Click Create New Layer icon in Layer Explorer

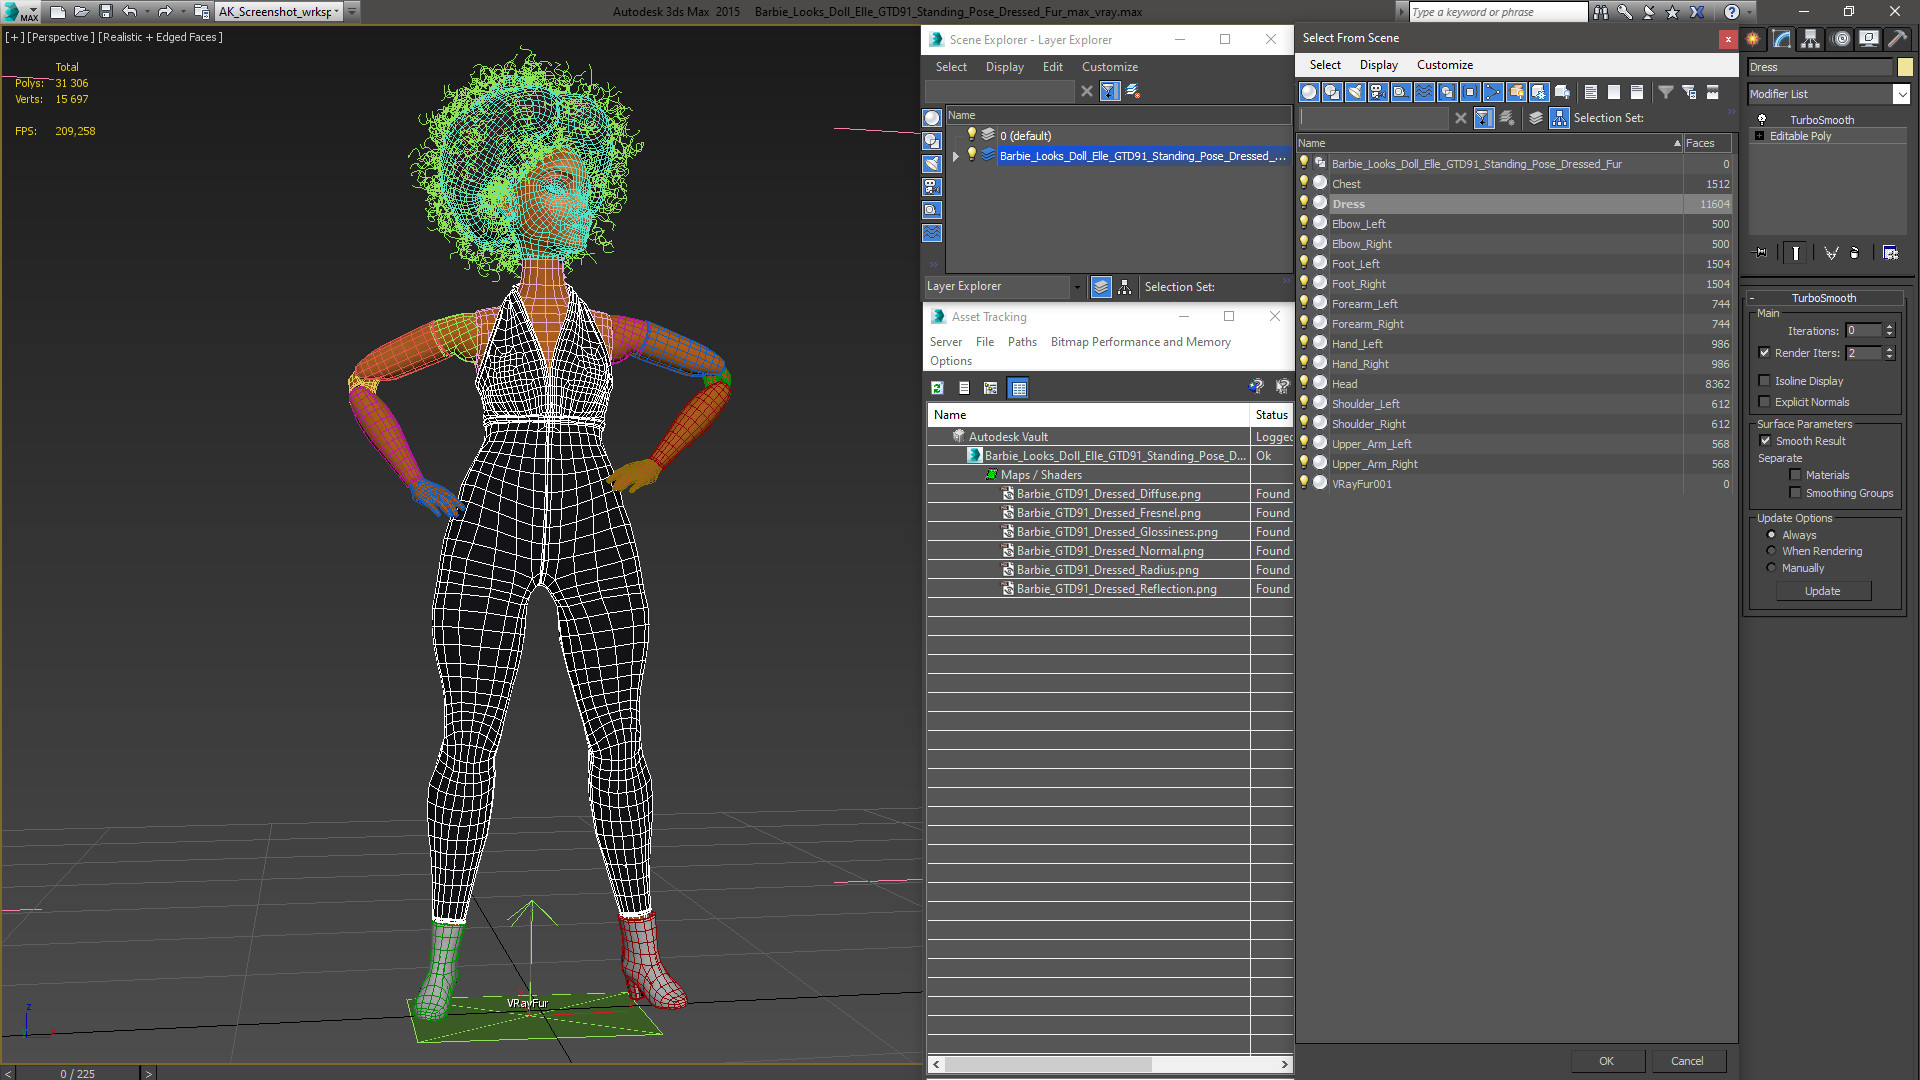tap(1133, 91)
